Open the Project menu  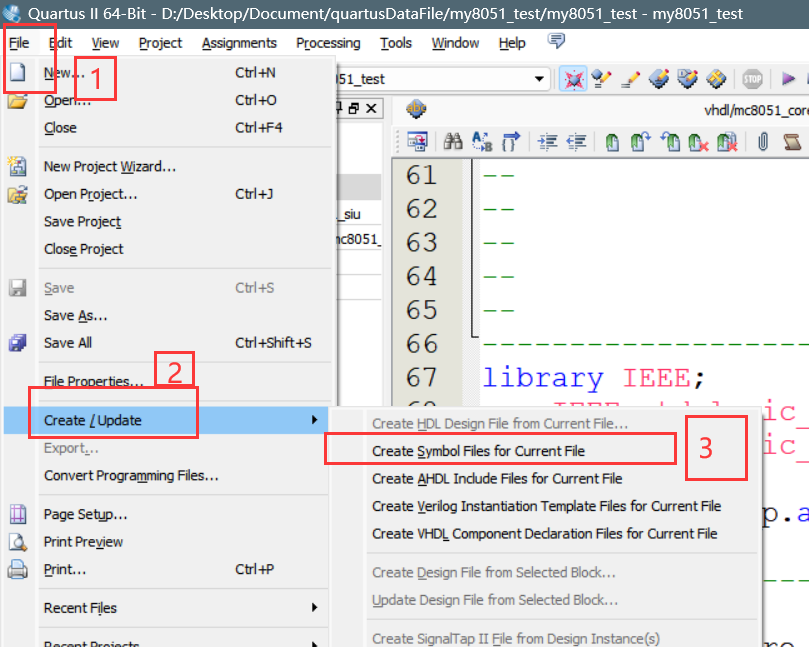pyautogui.click(x=160, y=43)
